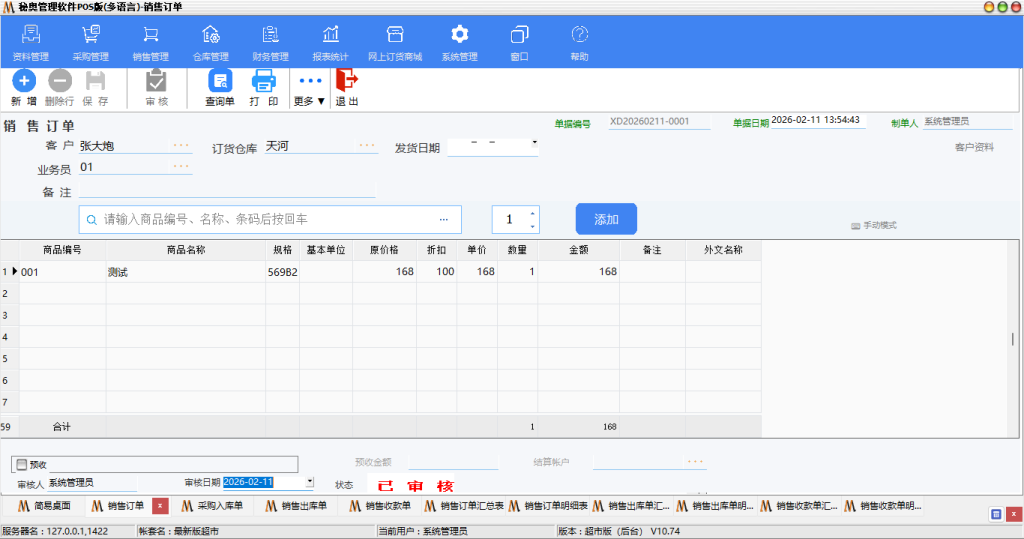Open 仓库管理 warehouse management module
Screen dimensions: 1024x539
[x=210, y=36]
